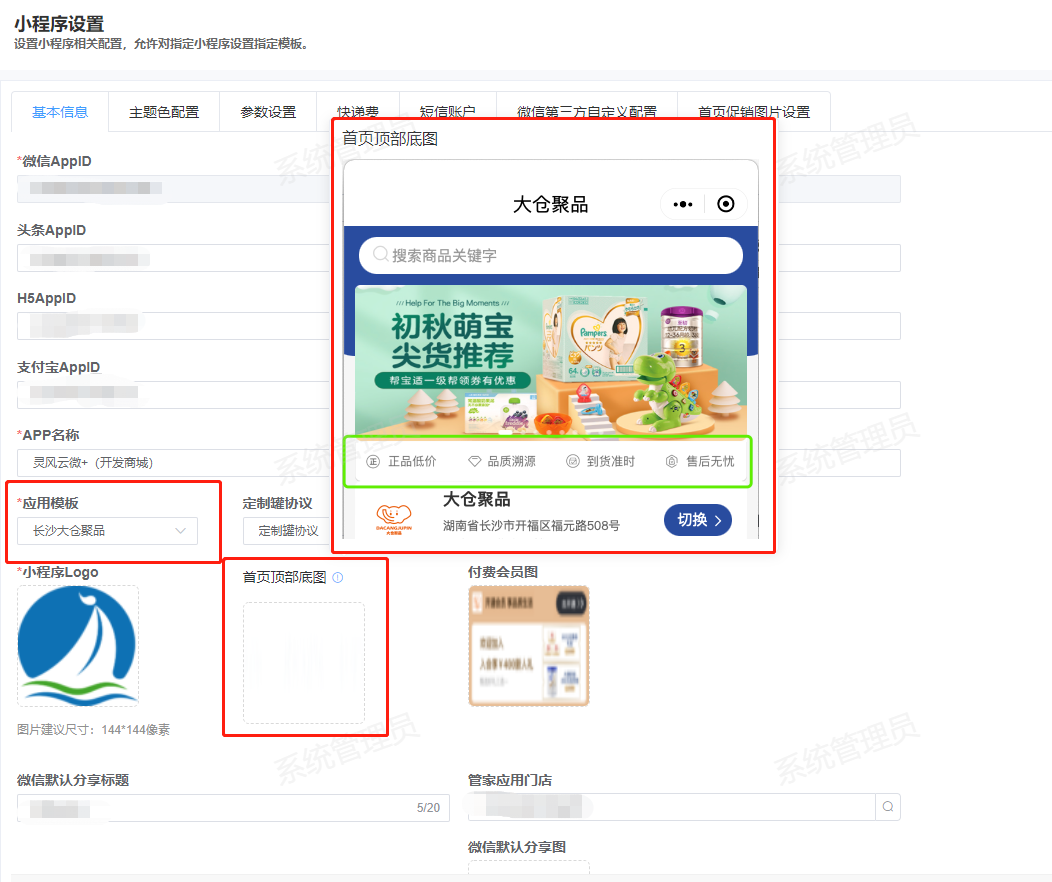Viewport: 1052px width, 882px height.
Task: Click the 微信默认分享标题 input
Action: pyautogui.click(x=233, y=808)
